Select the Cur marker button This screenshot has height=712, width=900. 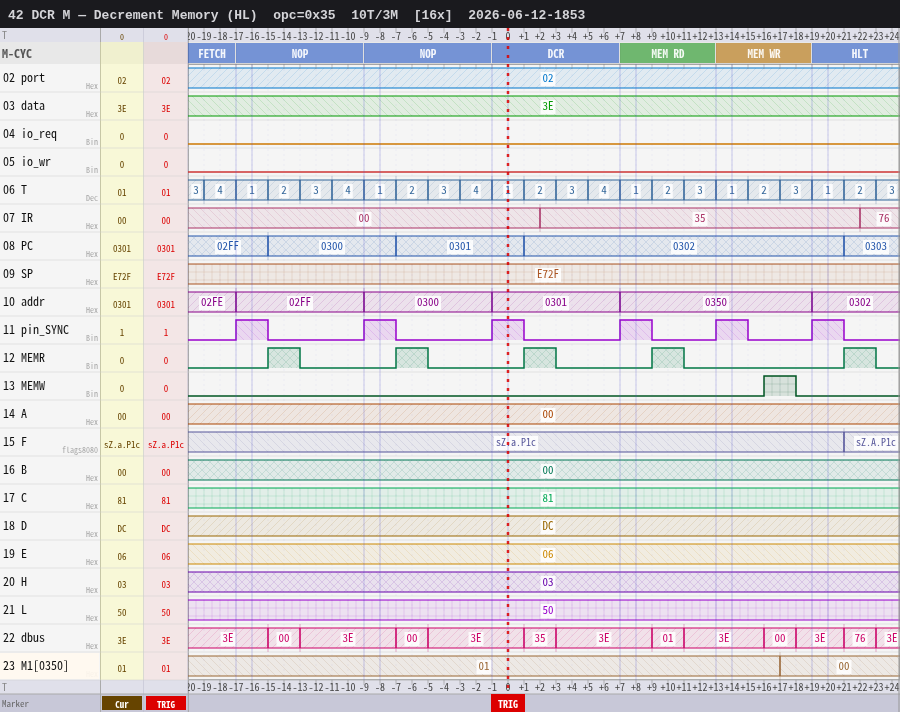pyautogui.click(x=122, y=704)
